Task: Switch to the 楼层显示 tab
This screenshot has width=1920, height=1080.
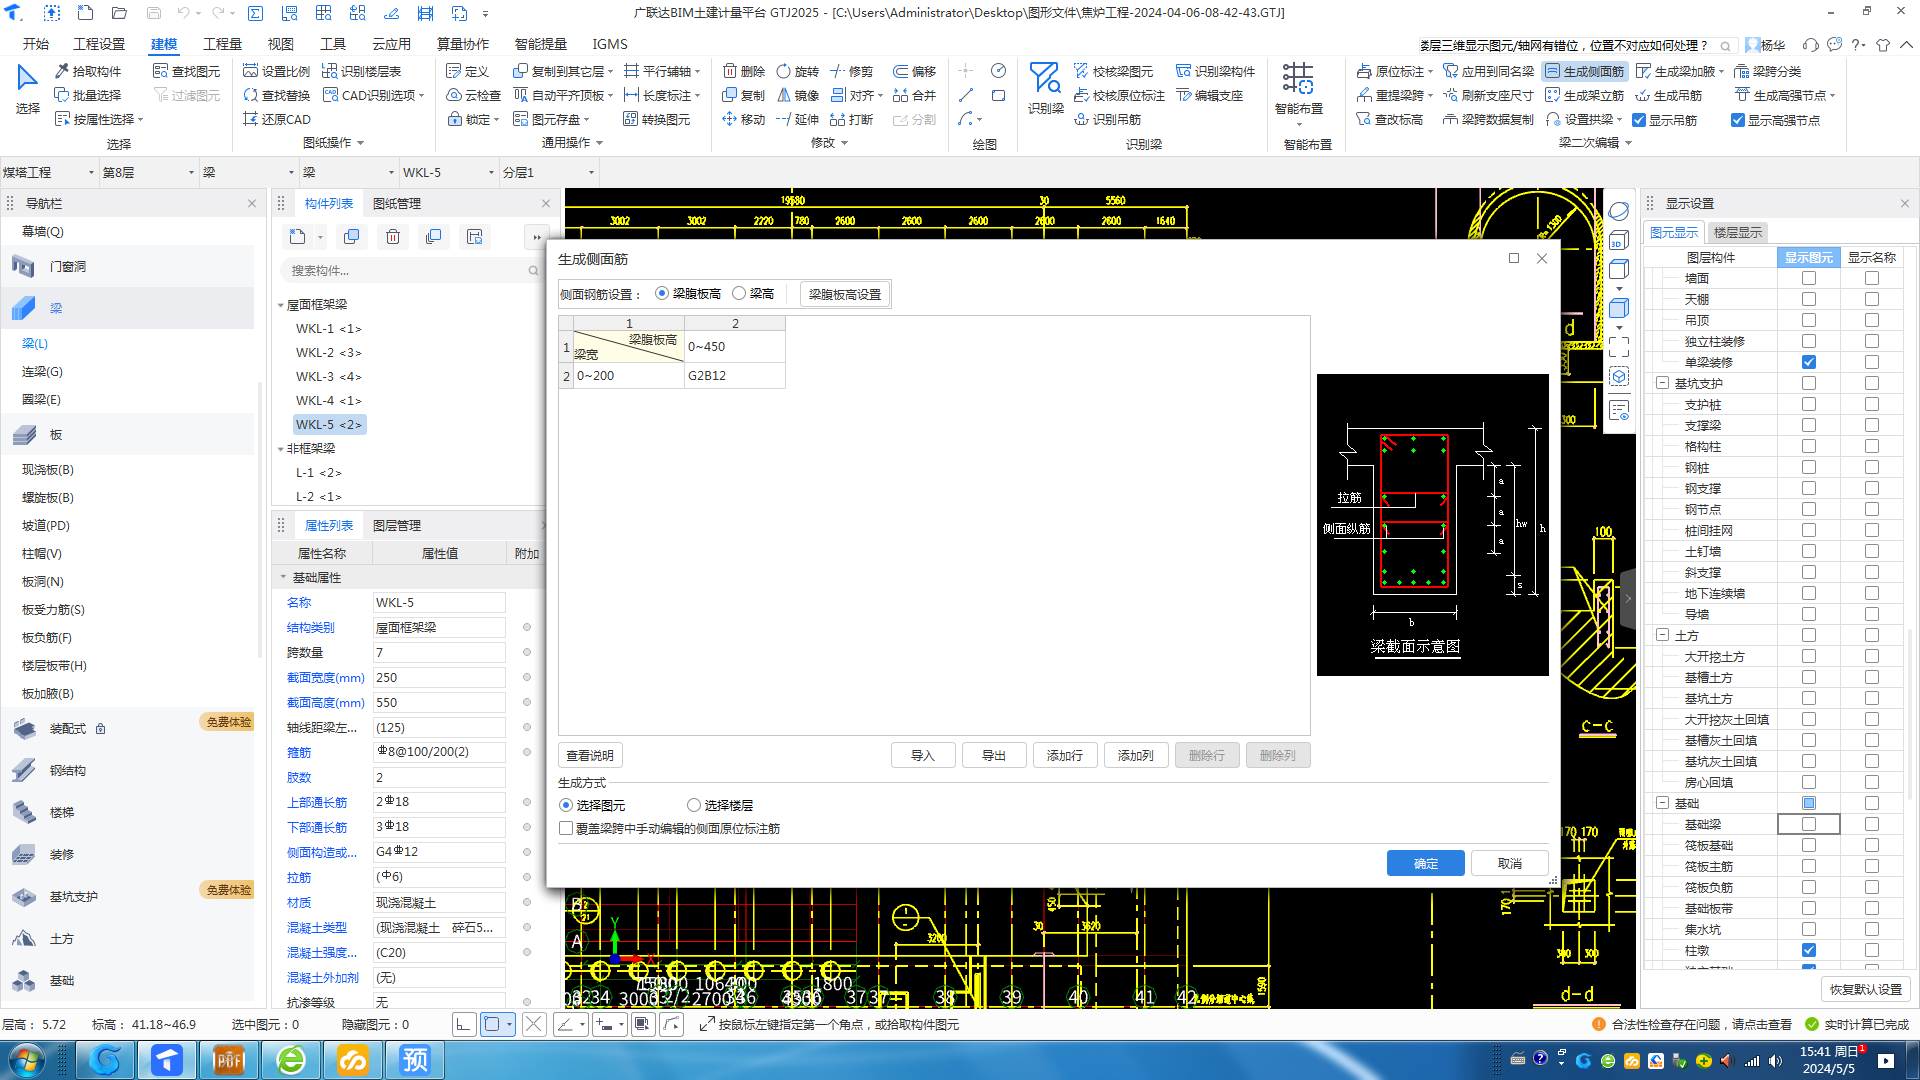Action: point(1737,232)
